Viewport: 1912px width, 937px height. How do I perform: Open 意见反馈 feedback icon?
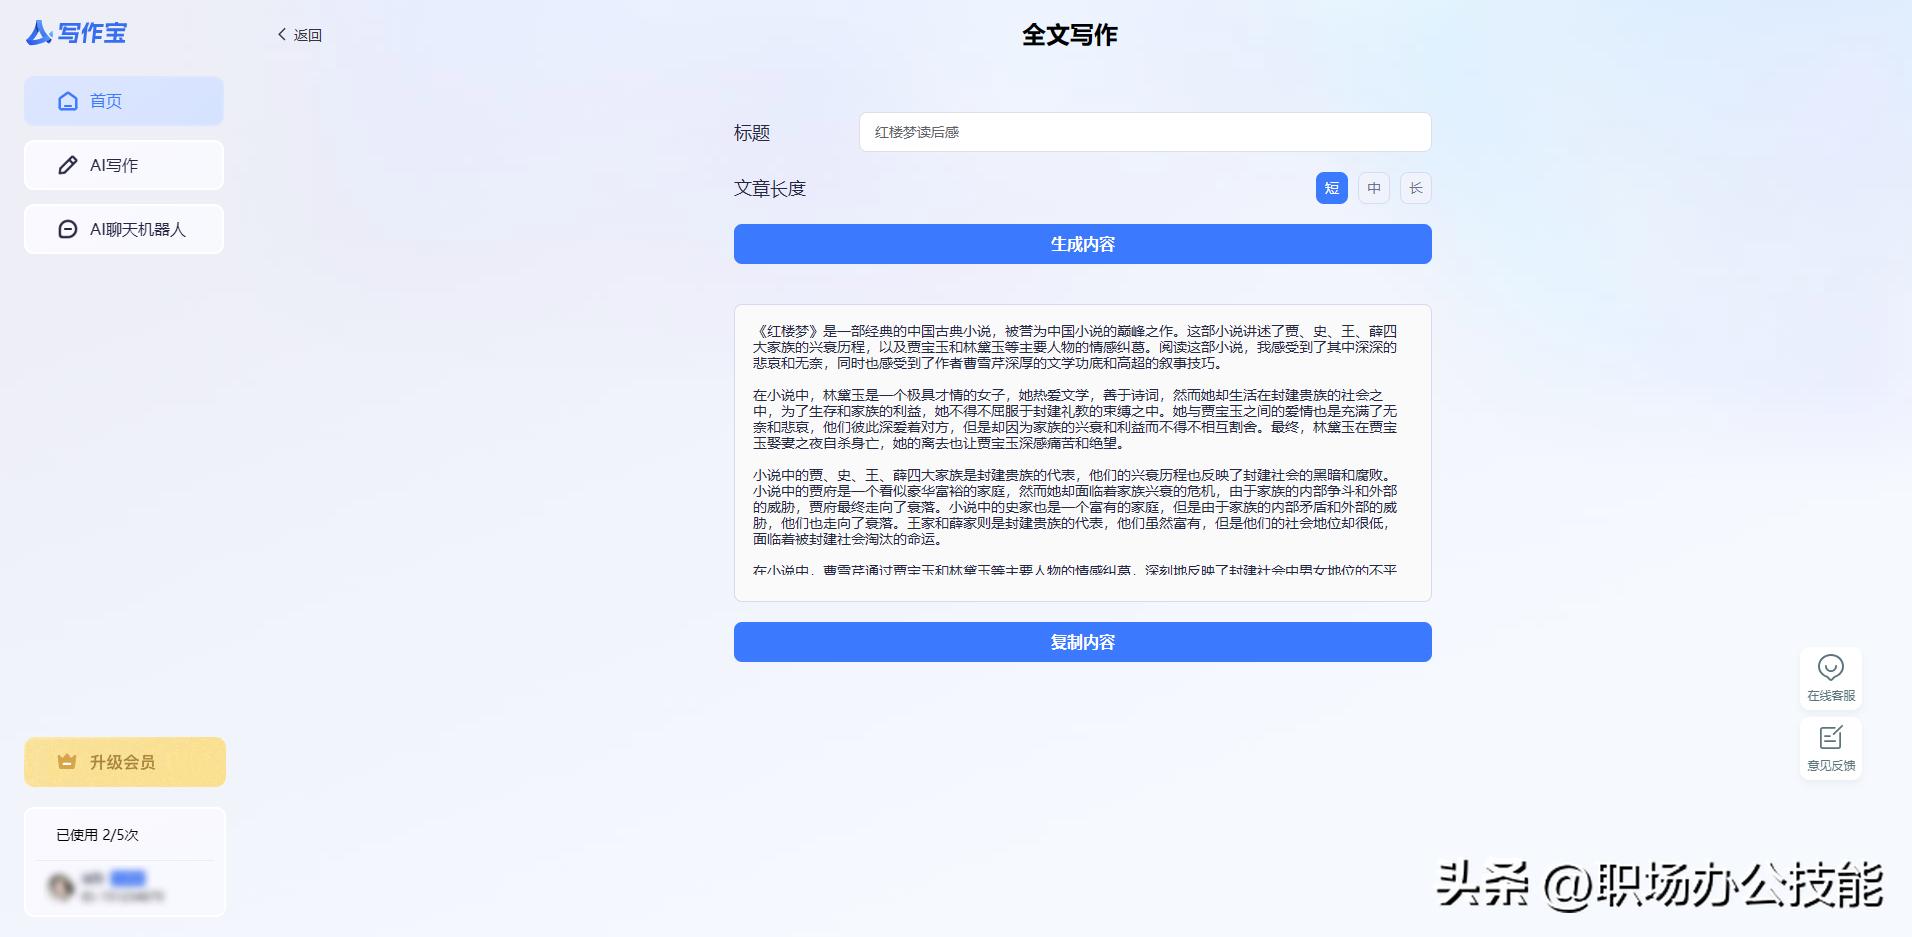click(1831, 738)
